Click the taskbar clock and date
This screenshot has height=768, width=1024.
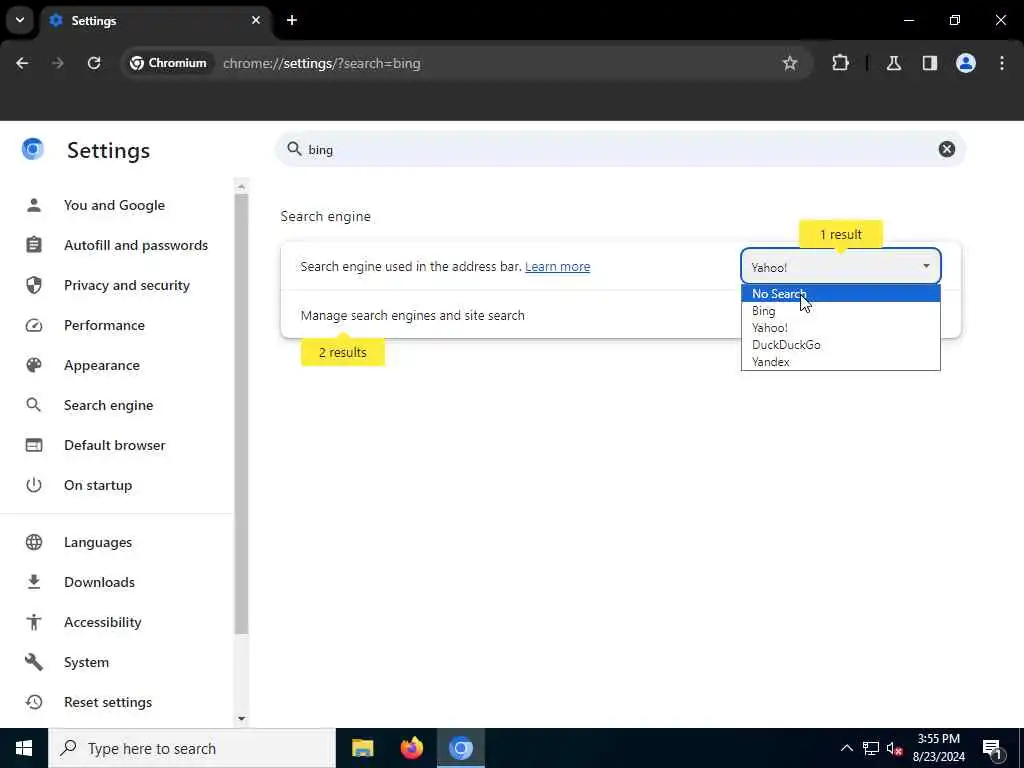click(x=938, y=748)
